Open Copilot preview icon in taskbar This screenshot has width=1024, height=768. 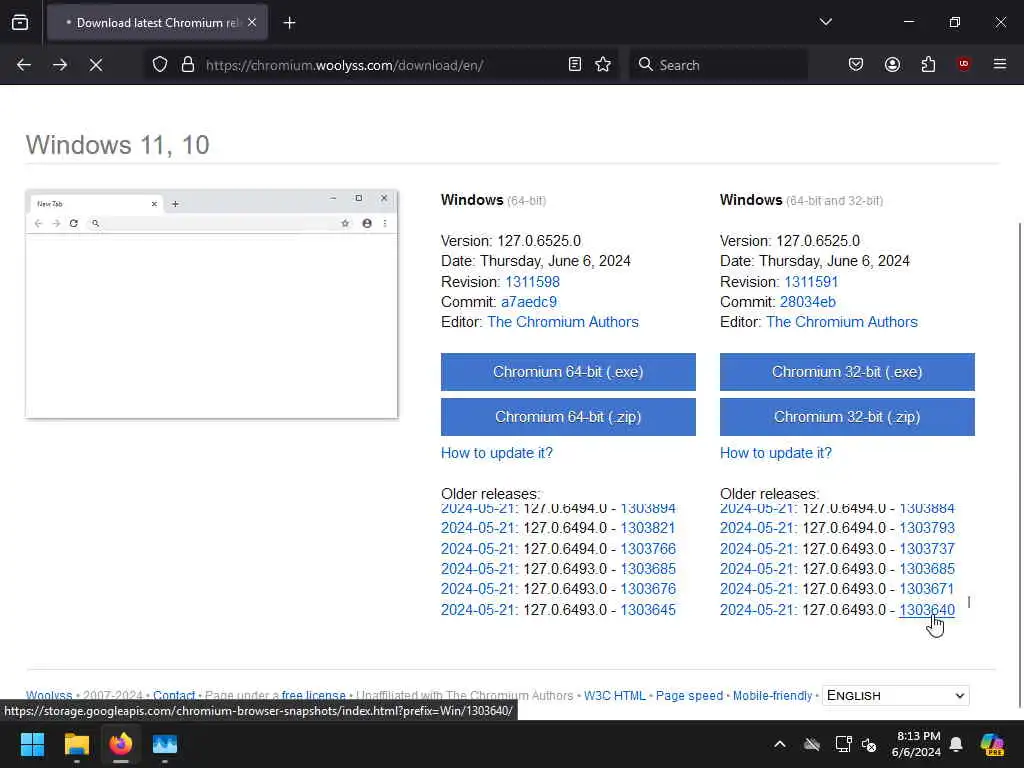[x=993, y=744]
